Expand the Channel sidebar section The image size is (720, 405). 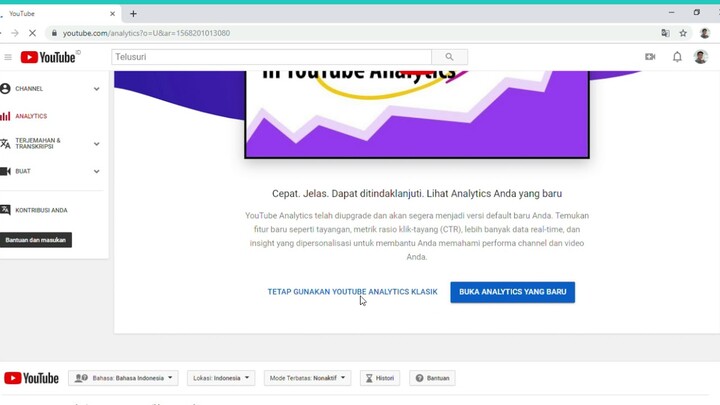[96, 89]
